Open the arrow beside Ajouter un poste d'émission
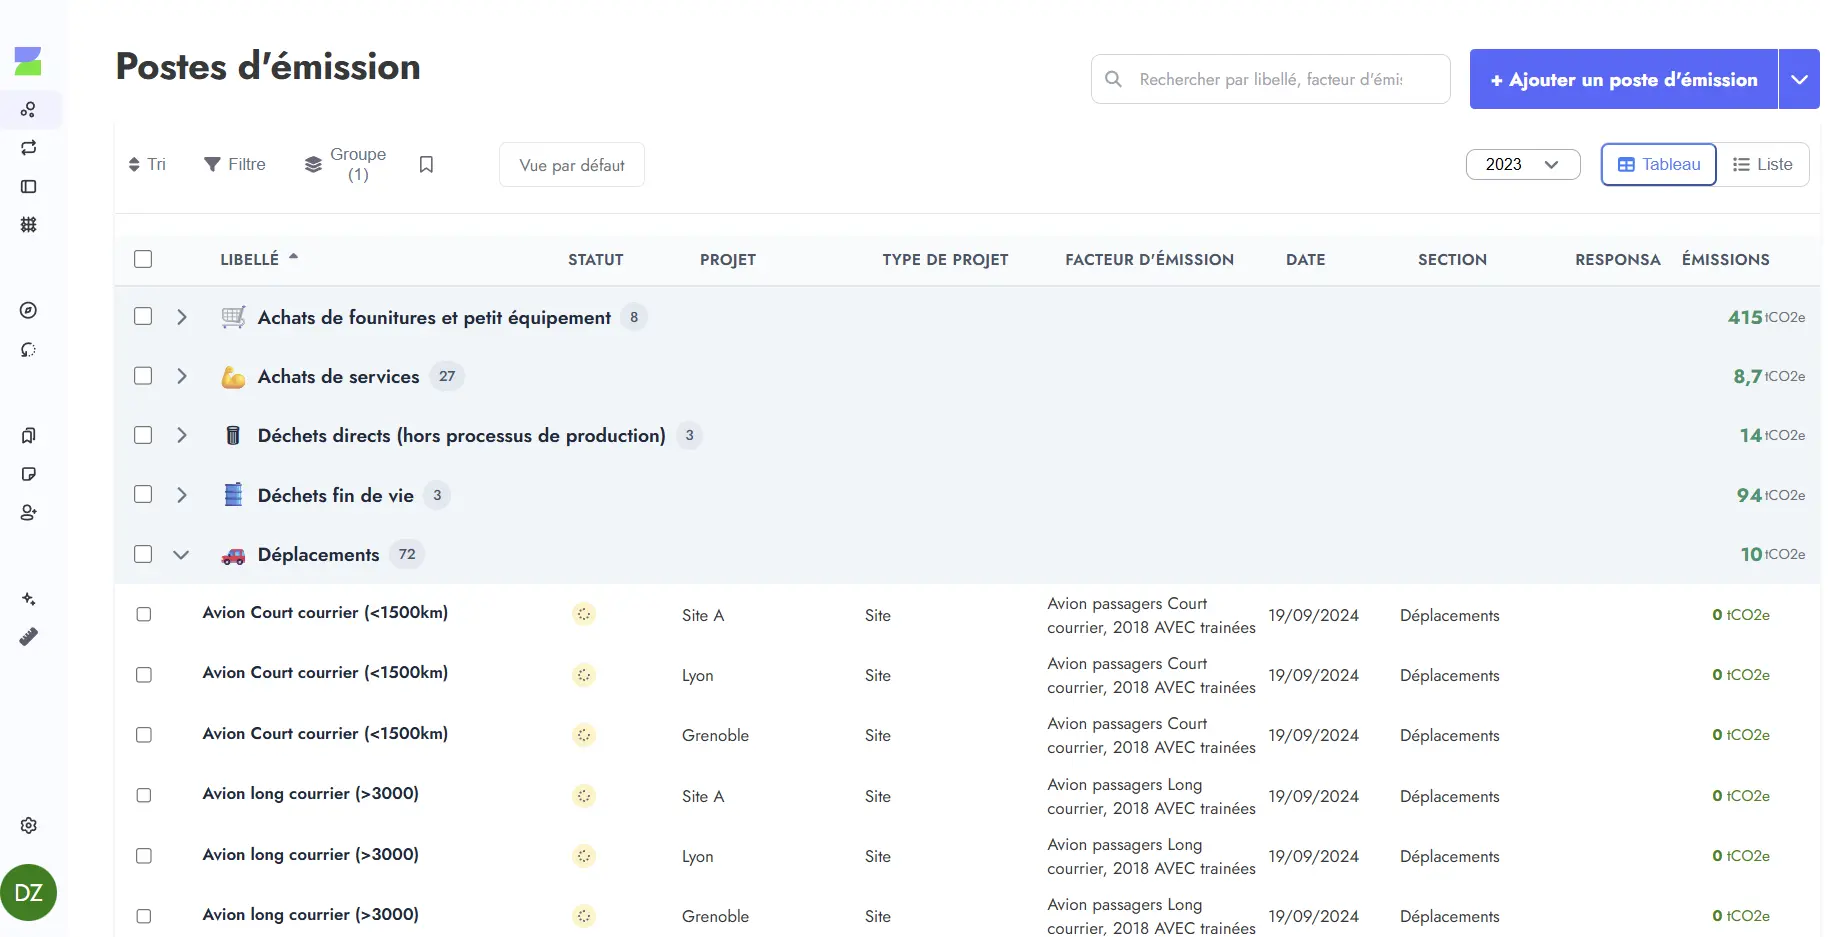 [x=1798, y=79]
